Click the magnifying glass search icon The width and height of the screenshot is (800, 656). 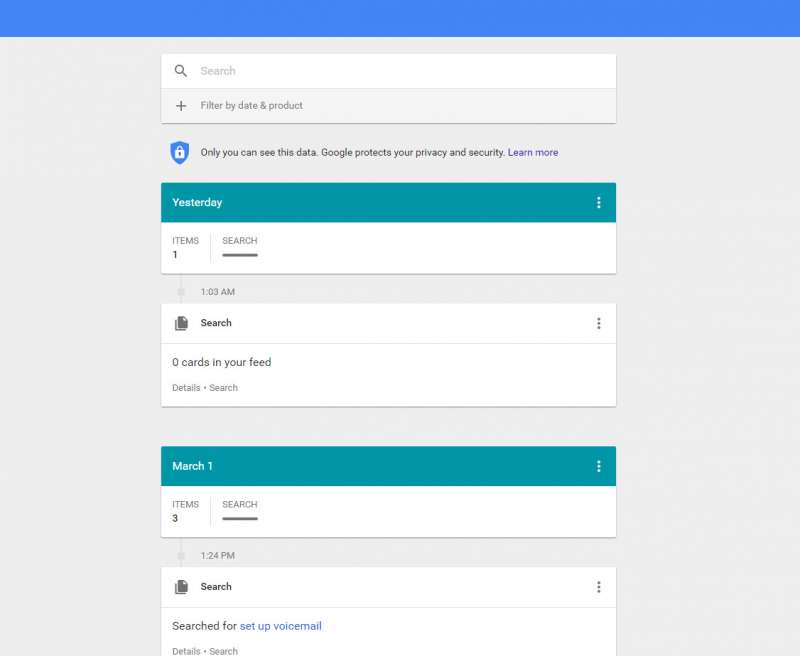181,71
